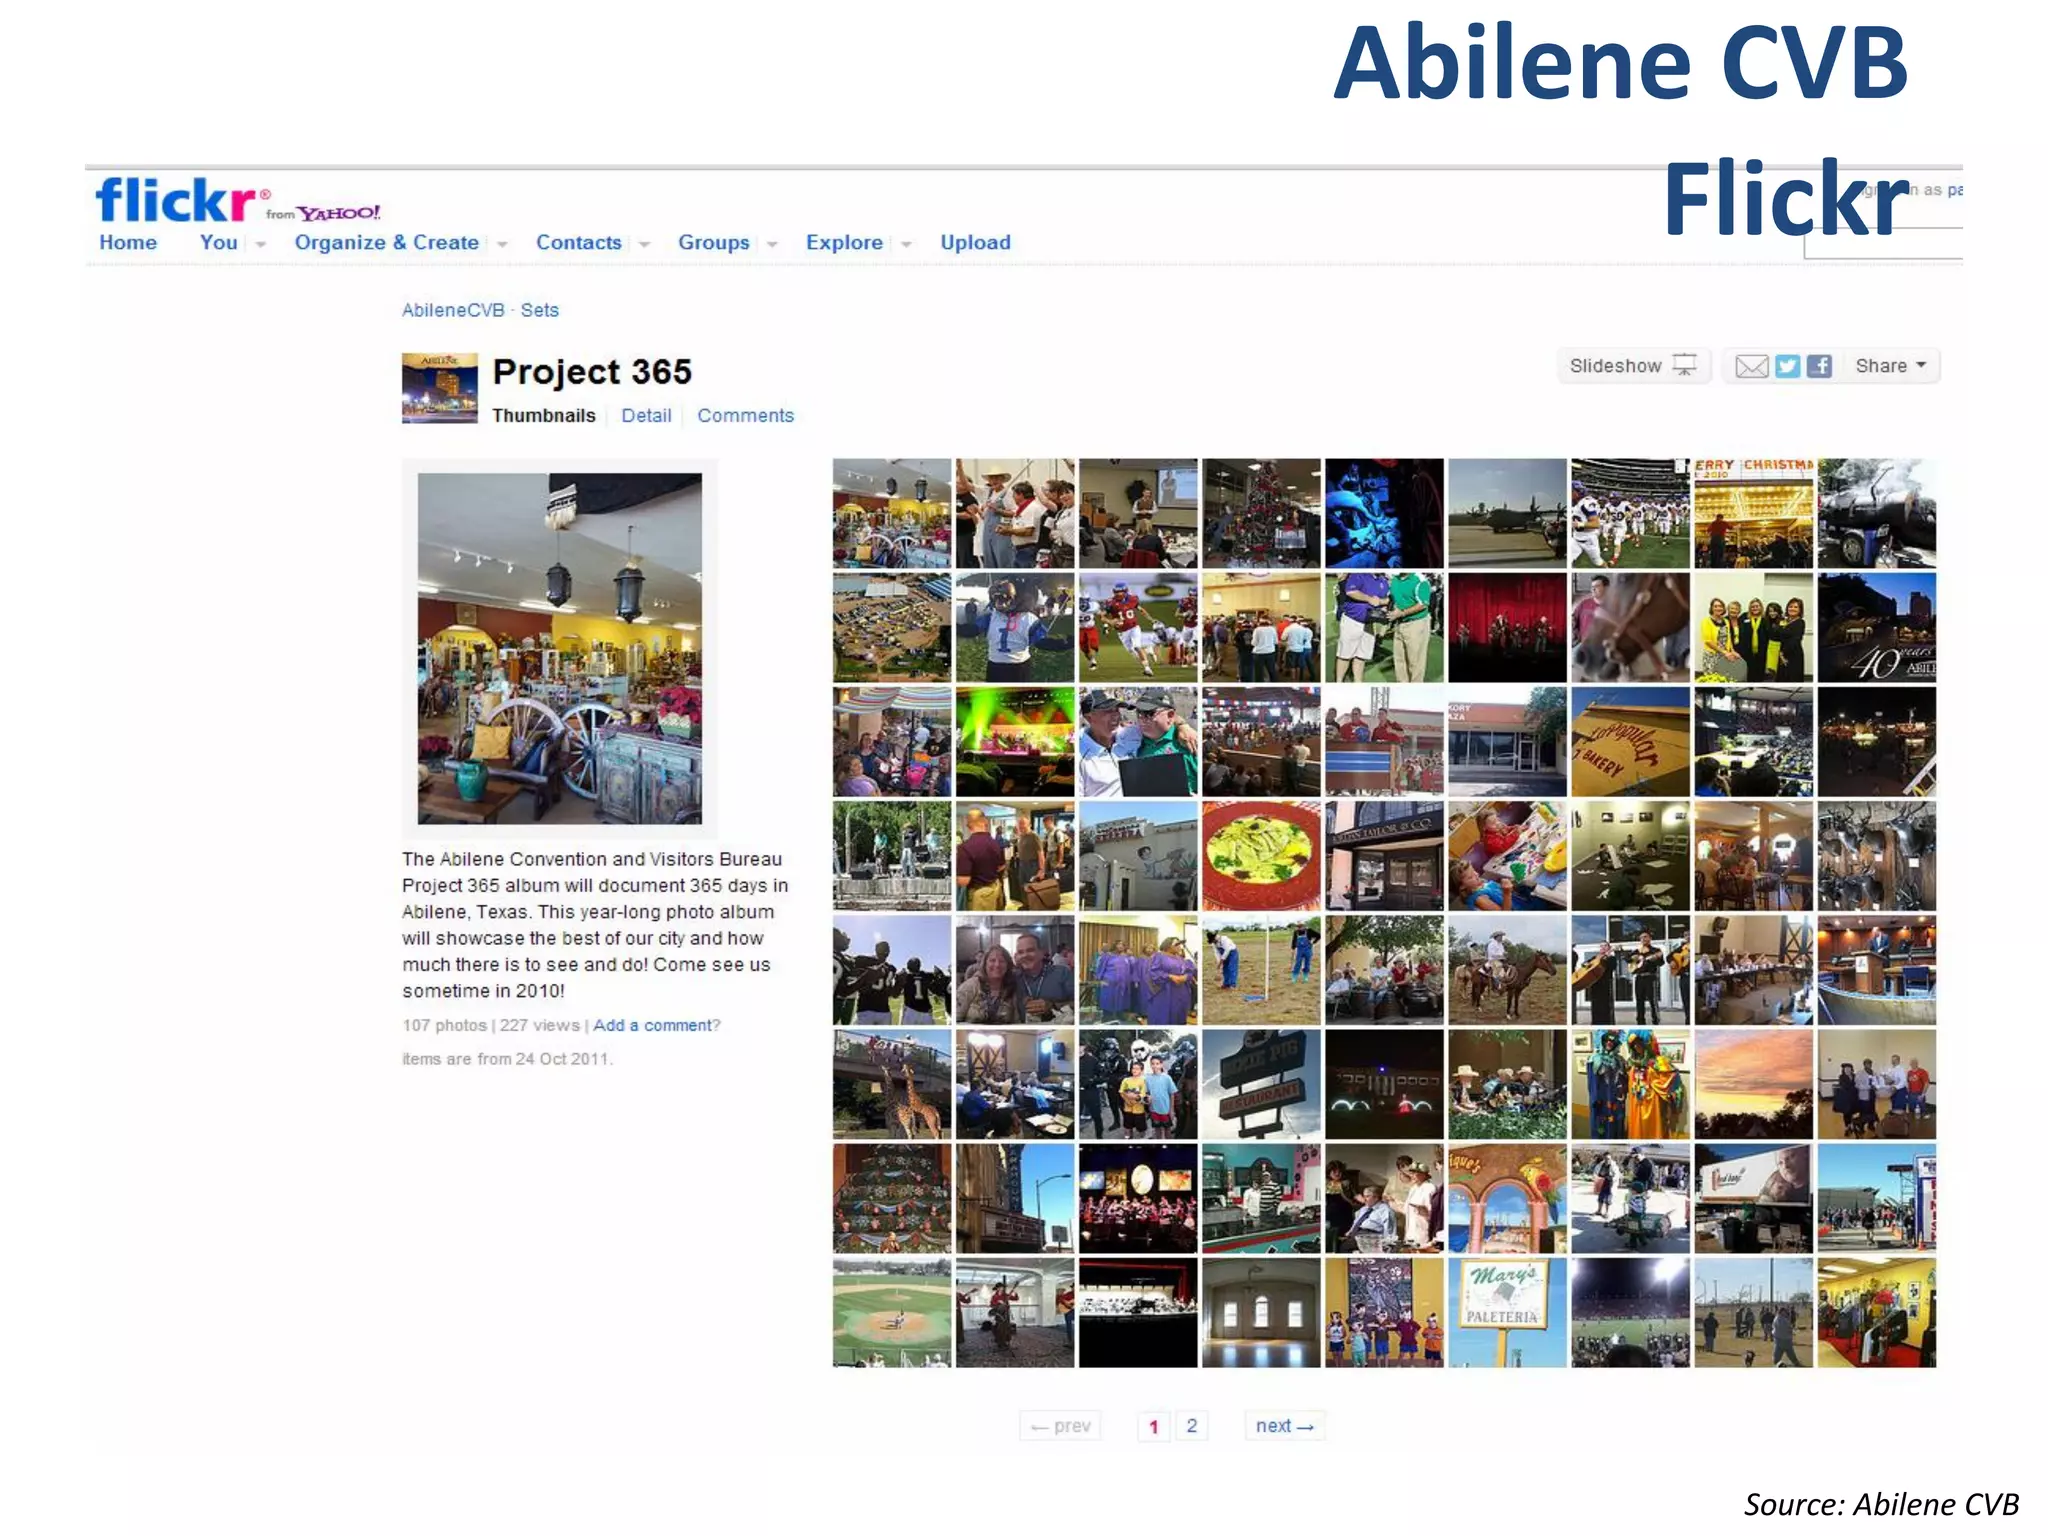This screenshot has height=1536, width=2048.
Task: Switch to Comments view
Action: (x=745, y=415)
